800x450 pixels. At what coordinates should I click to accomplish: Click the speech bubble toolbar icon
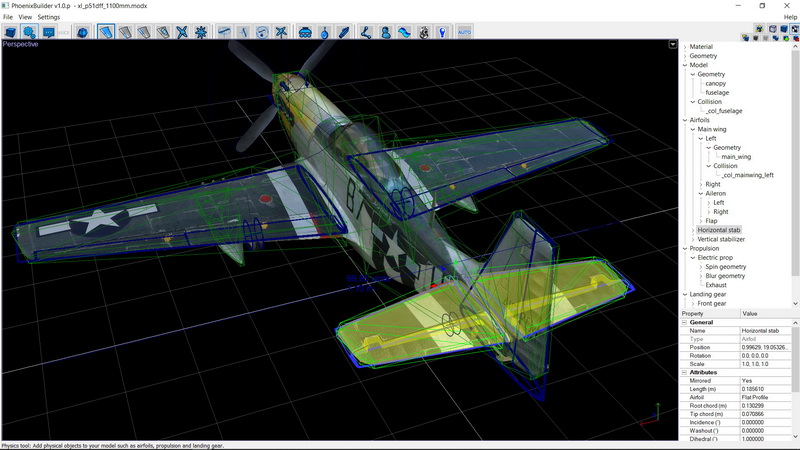click(48, 32)
